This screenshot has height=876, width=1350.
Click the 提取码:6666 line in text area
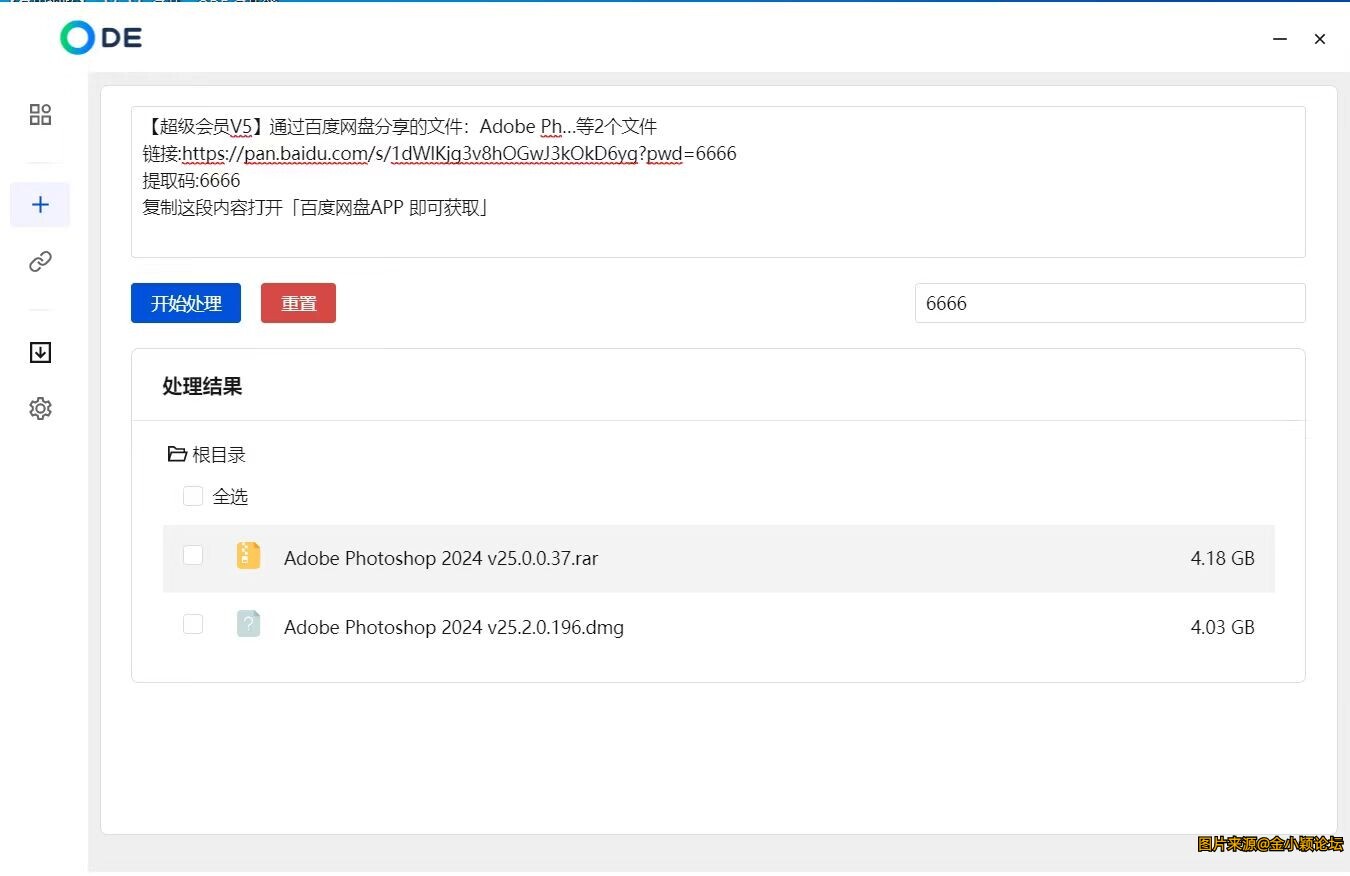[191, 181]
